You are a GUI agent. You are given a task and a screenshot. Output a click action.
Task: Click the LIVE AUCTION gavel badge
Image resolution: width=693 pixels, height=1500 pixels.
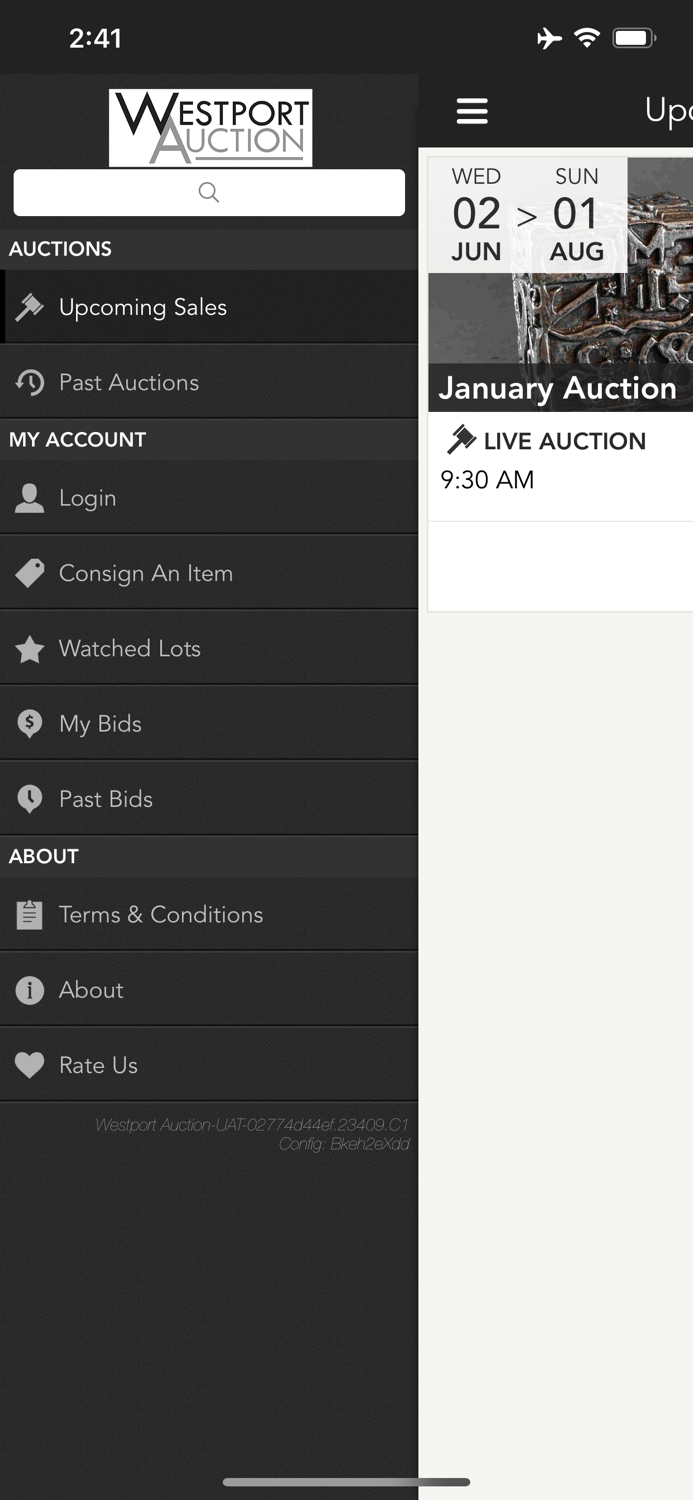pyautogui.click(x=462, y=439)
